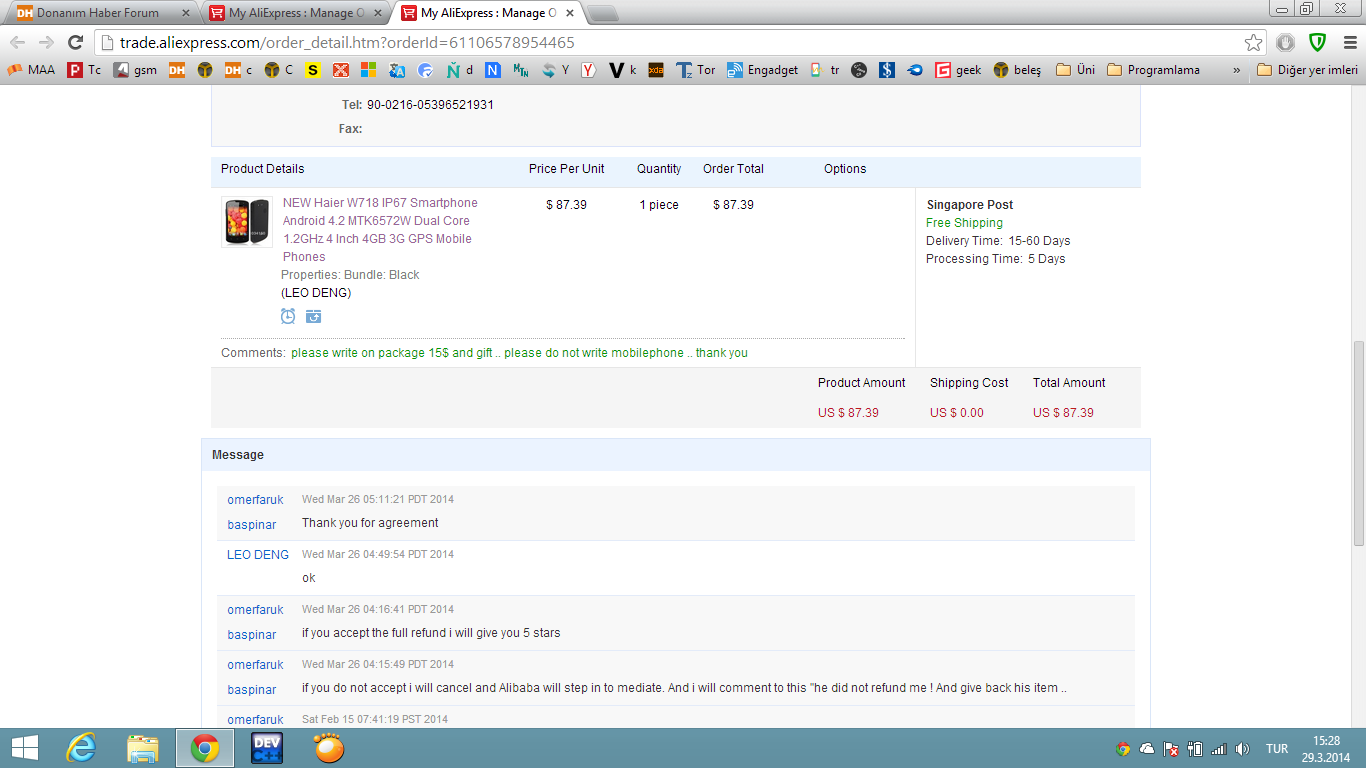Go forward using the browser forward arrow
Screen dimensions: 1366x768
(x=46, y=43)
